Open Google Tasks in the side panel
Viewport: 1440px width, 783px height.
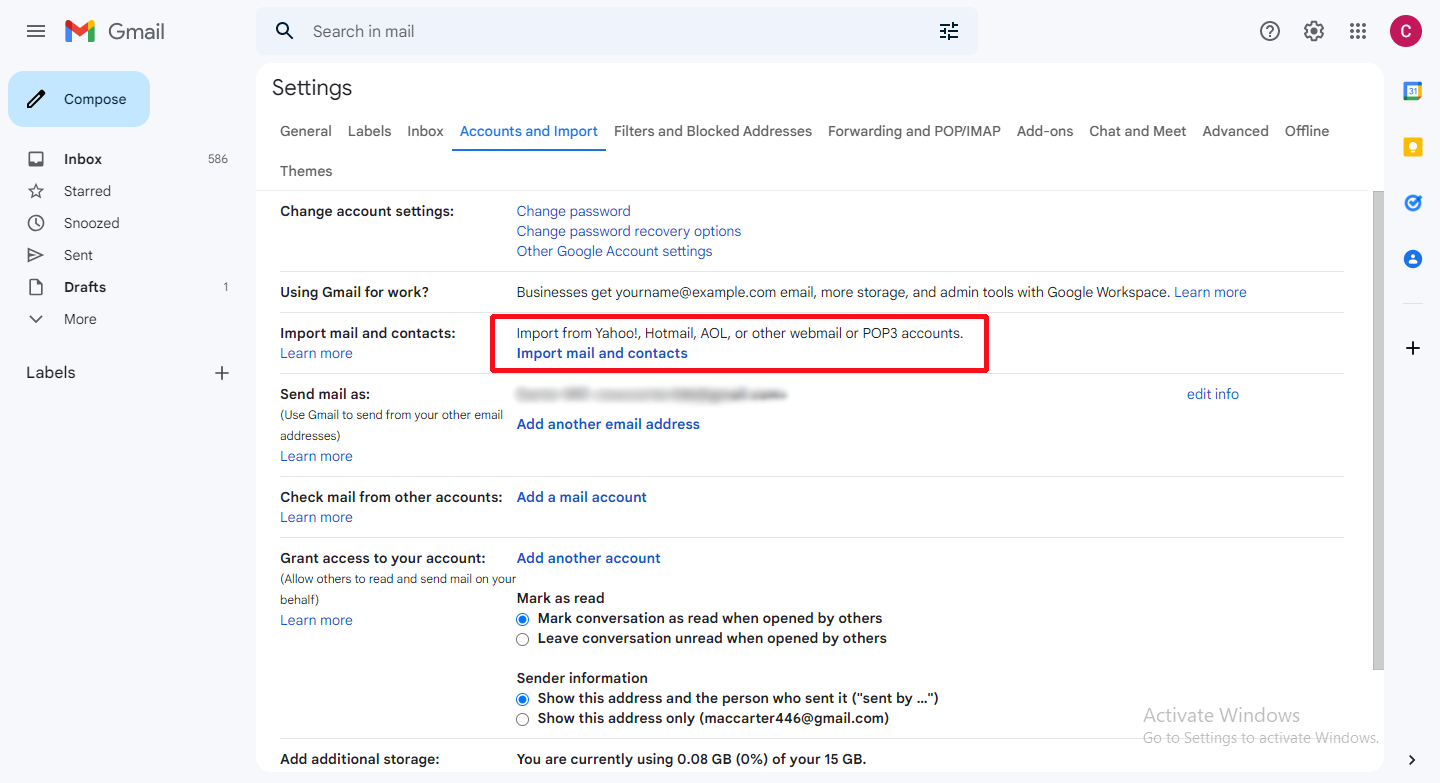1412,202
